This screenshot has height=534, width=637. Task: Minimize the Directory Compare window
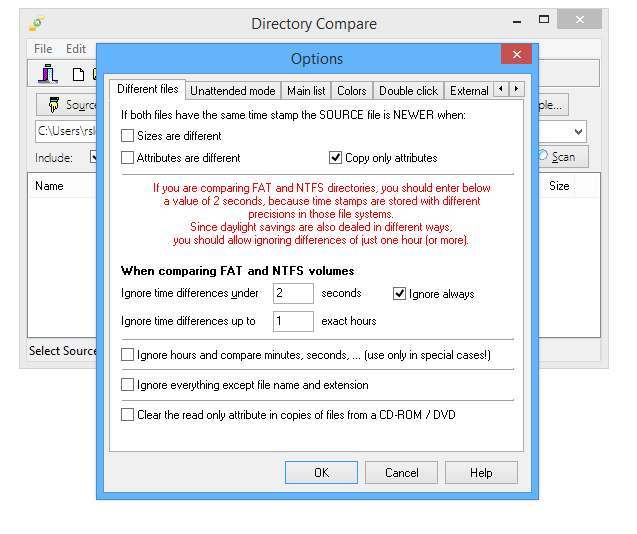point(517,22)
